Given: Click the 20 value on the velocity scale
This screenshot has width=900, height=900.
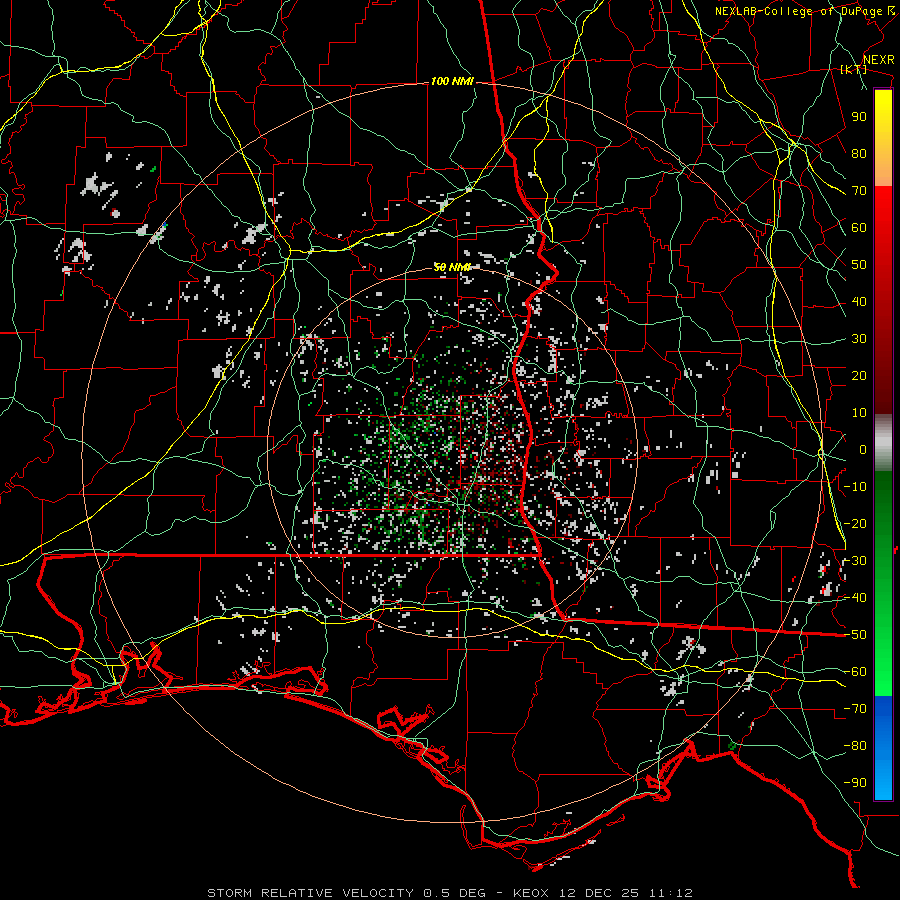Looking at the screenshot, I should 859,375.
